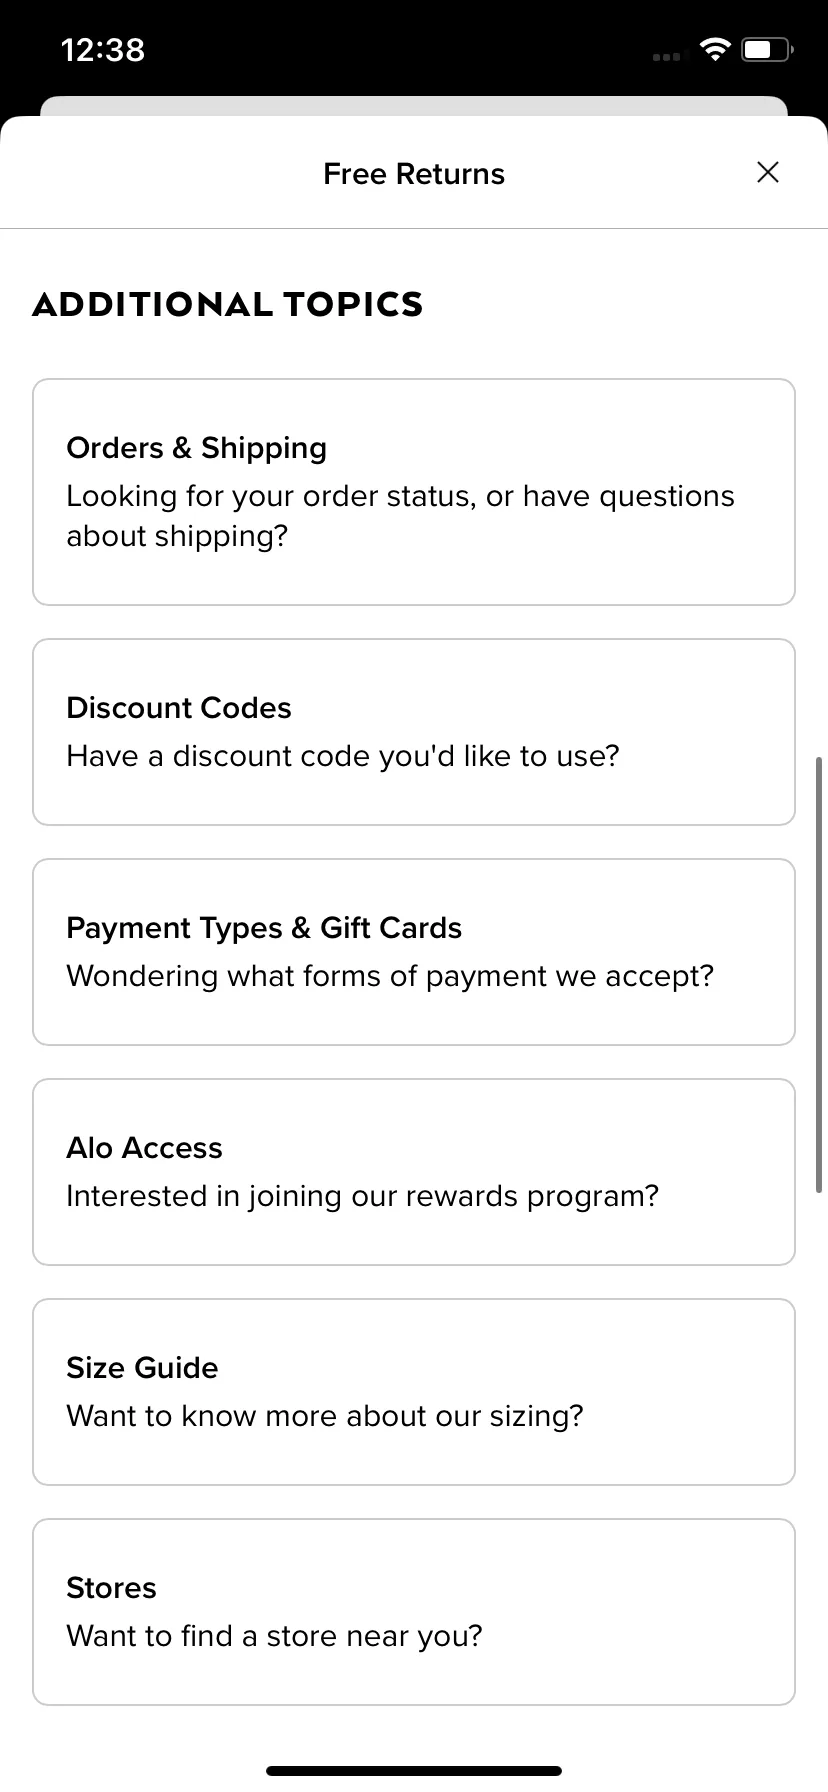Select 'Interested in joining our rewards program?'
Viewport: 828px width, 1792px height.
click(x=363, y=1196)
